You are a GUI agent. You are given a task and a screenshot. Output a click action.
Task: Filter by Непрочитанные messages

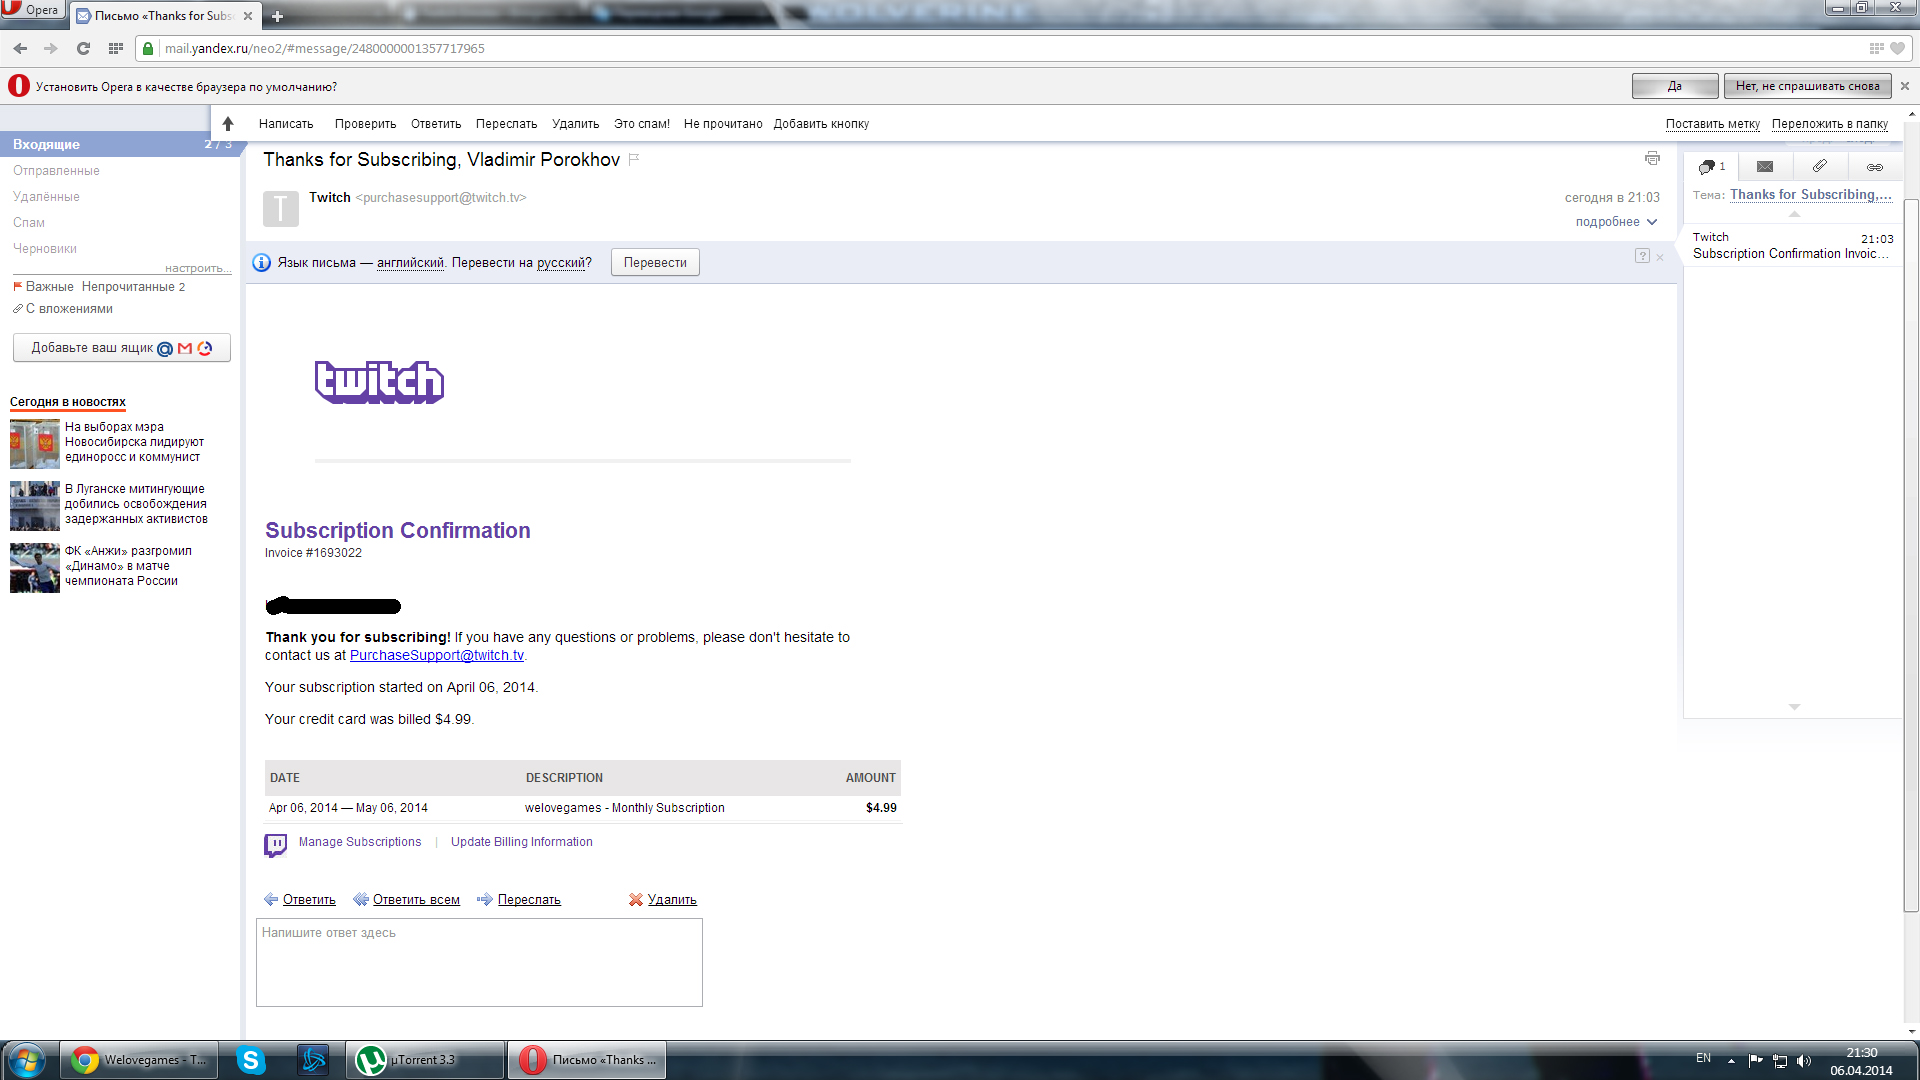133,287
